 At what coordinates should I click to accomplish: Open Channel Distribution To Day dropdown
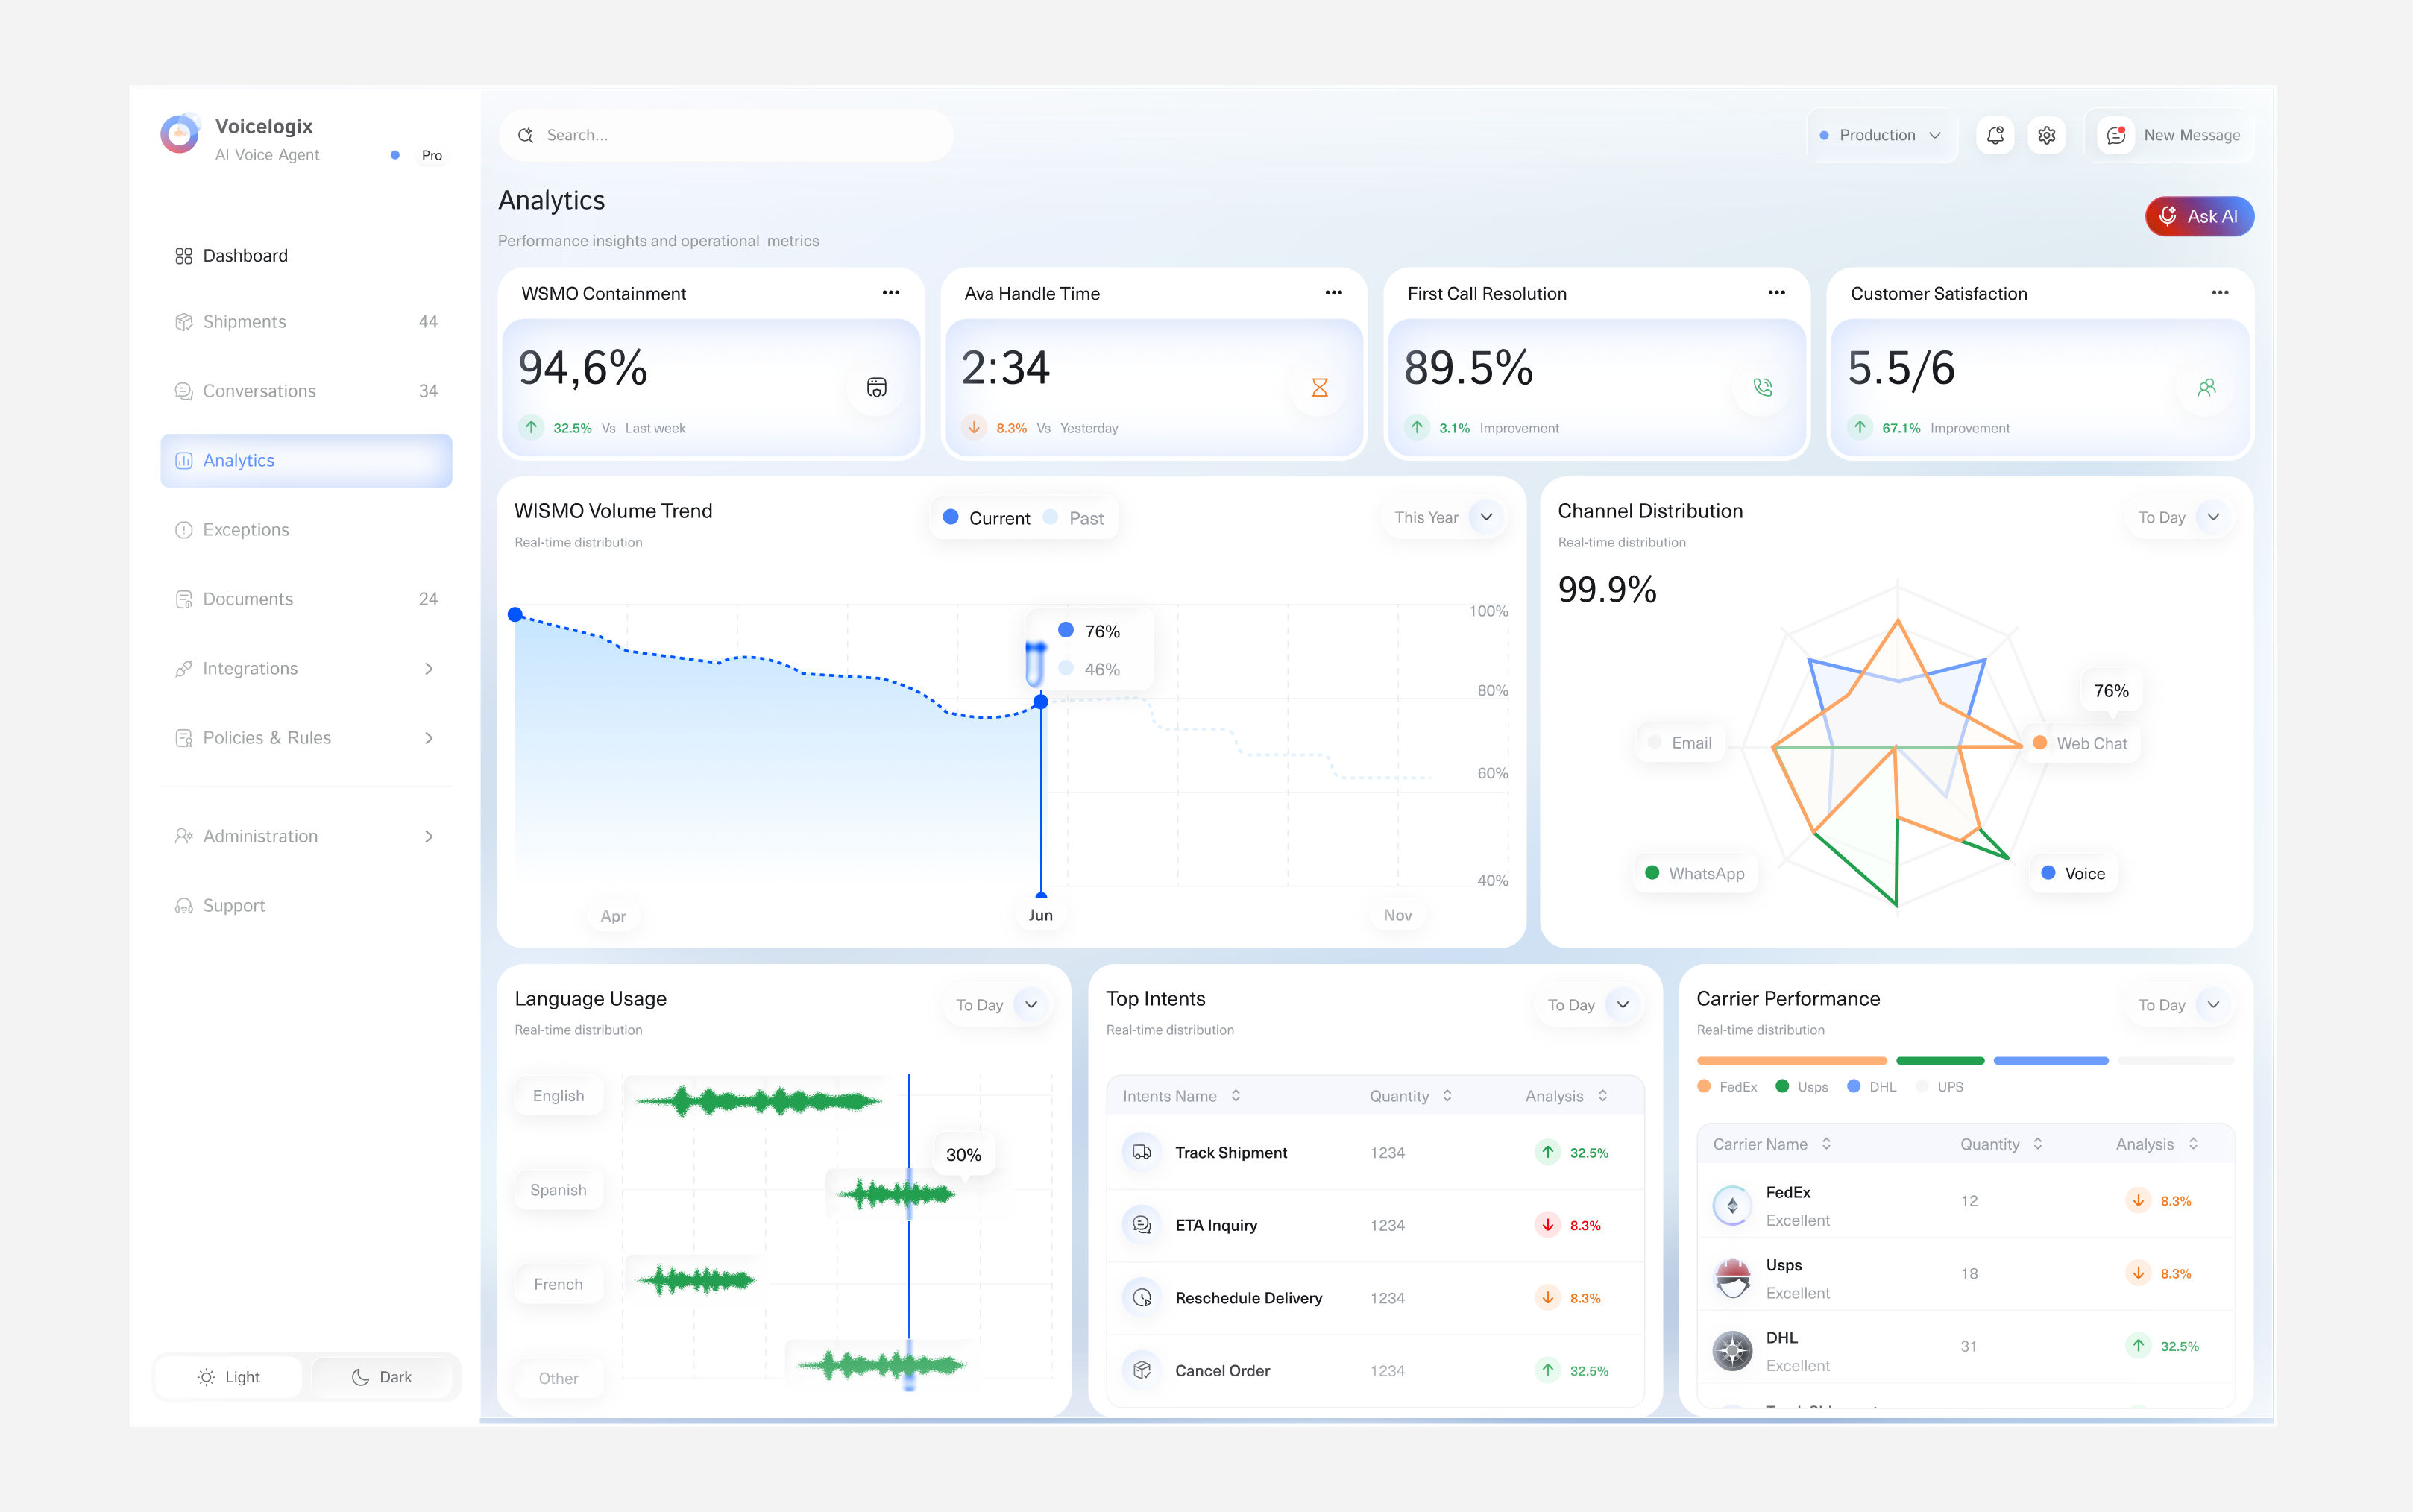point(2180,517)
